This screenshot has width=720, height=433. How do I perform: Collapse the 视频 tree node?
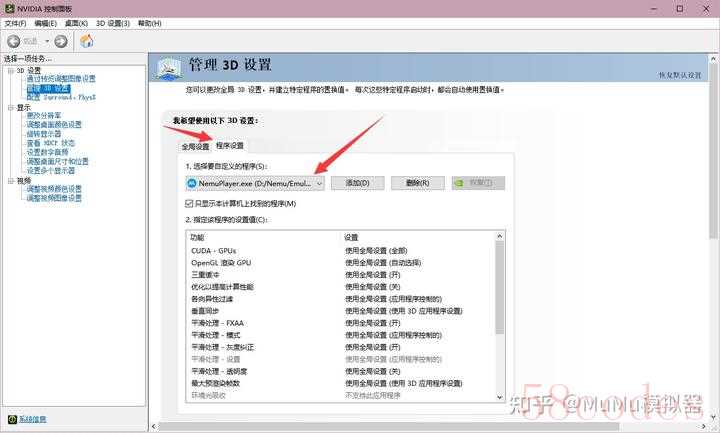pos(11,181)
